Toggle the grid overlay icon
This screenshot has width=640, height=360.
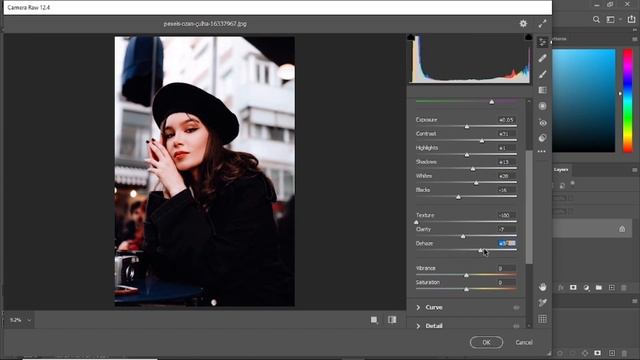click(x=542, y=319)
